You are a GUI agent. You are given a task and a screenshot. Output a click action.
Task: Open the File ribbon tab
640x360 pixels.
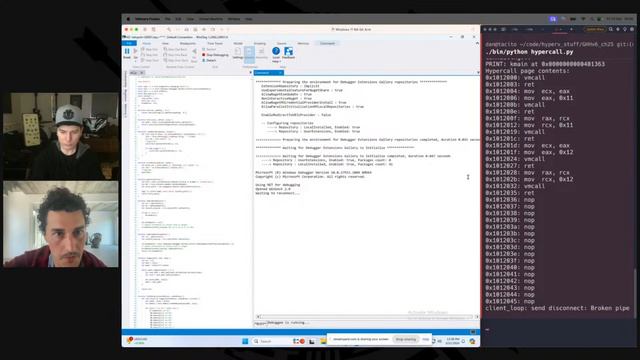pos(129,43)
